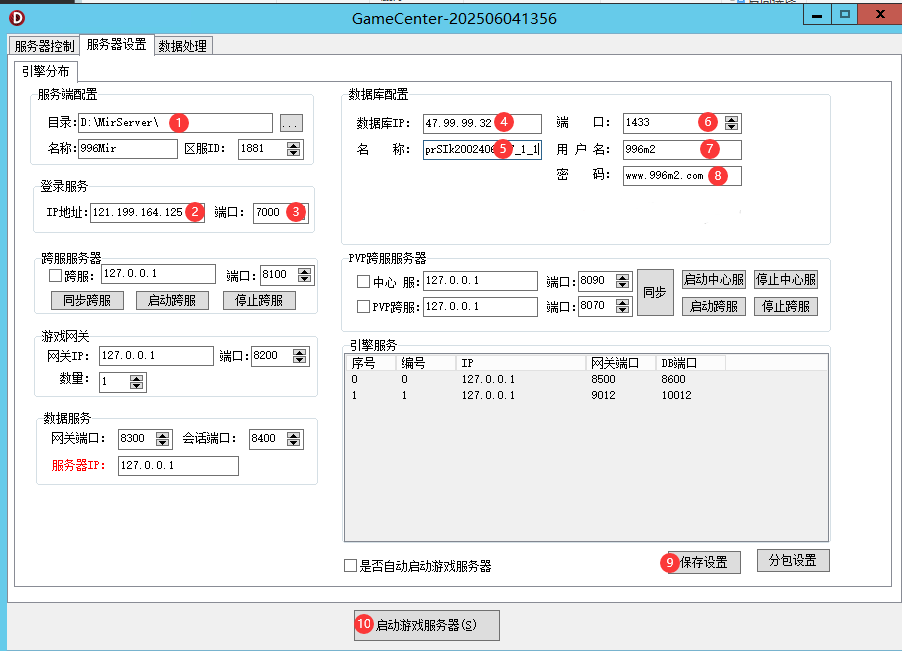The height and width of the screenshot is (651, 902).
Task: Tick the 中心服 checkbox
Action: [364, 281]
